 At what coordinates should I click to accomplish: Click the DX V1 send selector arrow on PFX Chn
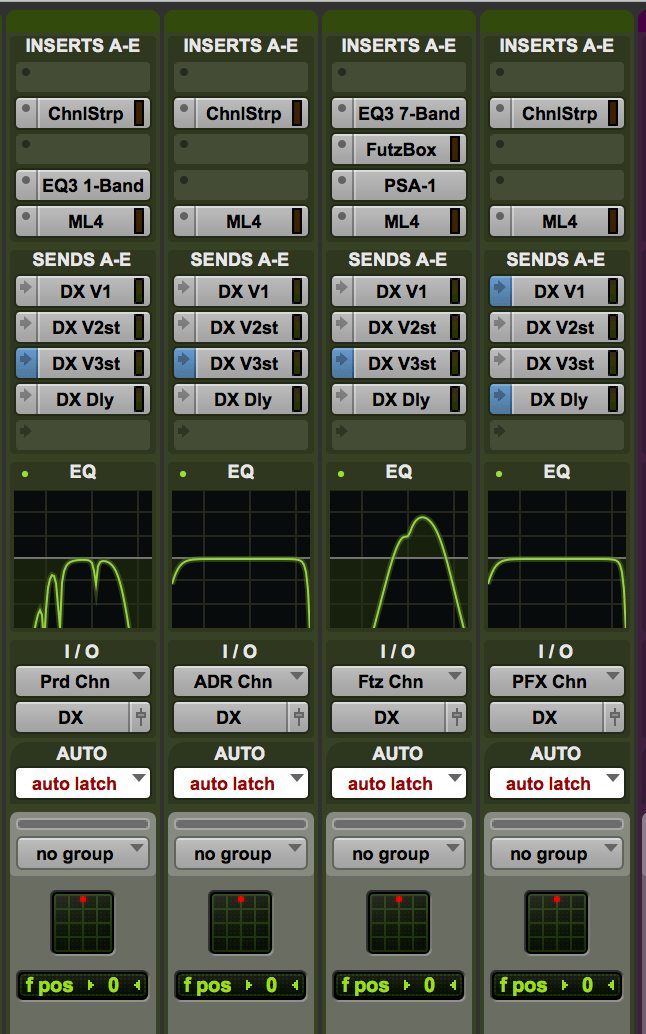click(x=501, y=291)
